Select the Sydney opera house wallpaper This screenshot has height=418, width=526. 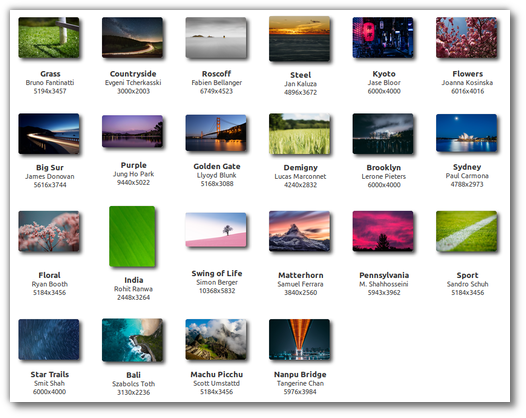coord(467,133)
